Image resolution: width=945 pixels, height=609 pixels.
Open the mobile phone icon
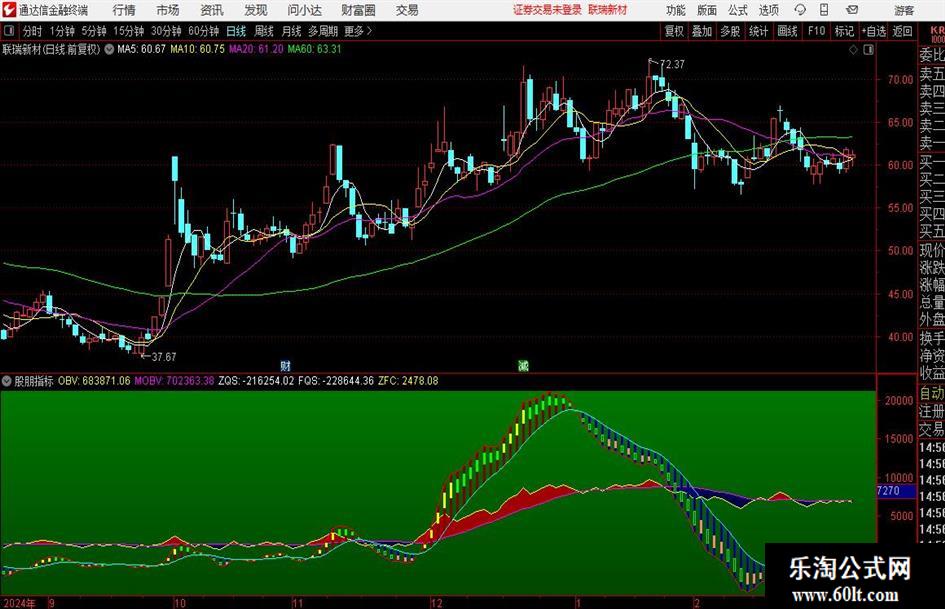tap(824, 10)
